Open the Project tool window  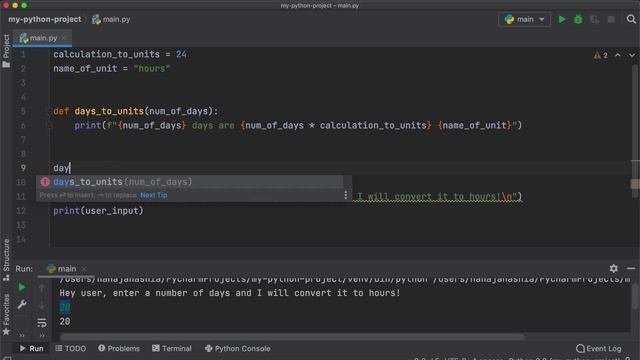coord(6,50)
